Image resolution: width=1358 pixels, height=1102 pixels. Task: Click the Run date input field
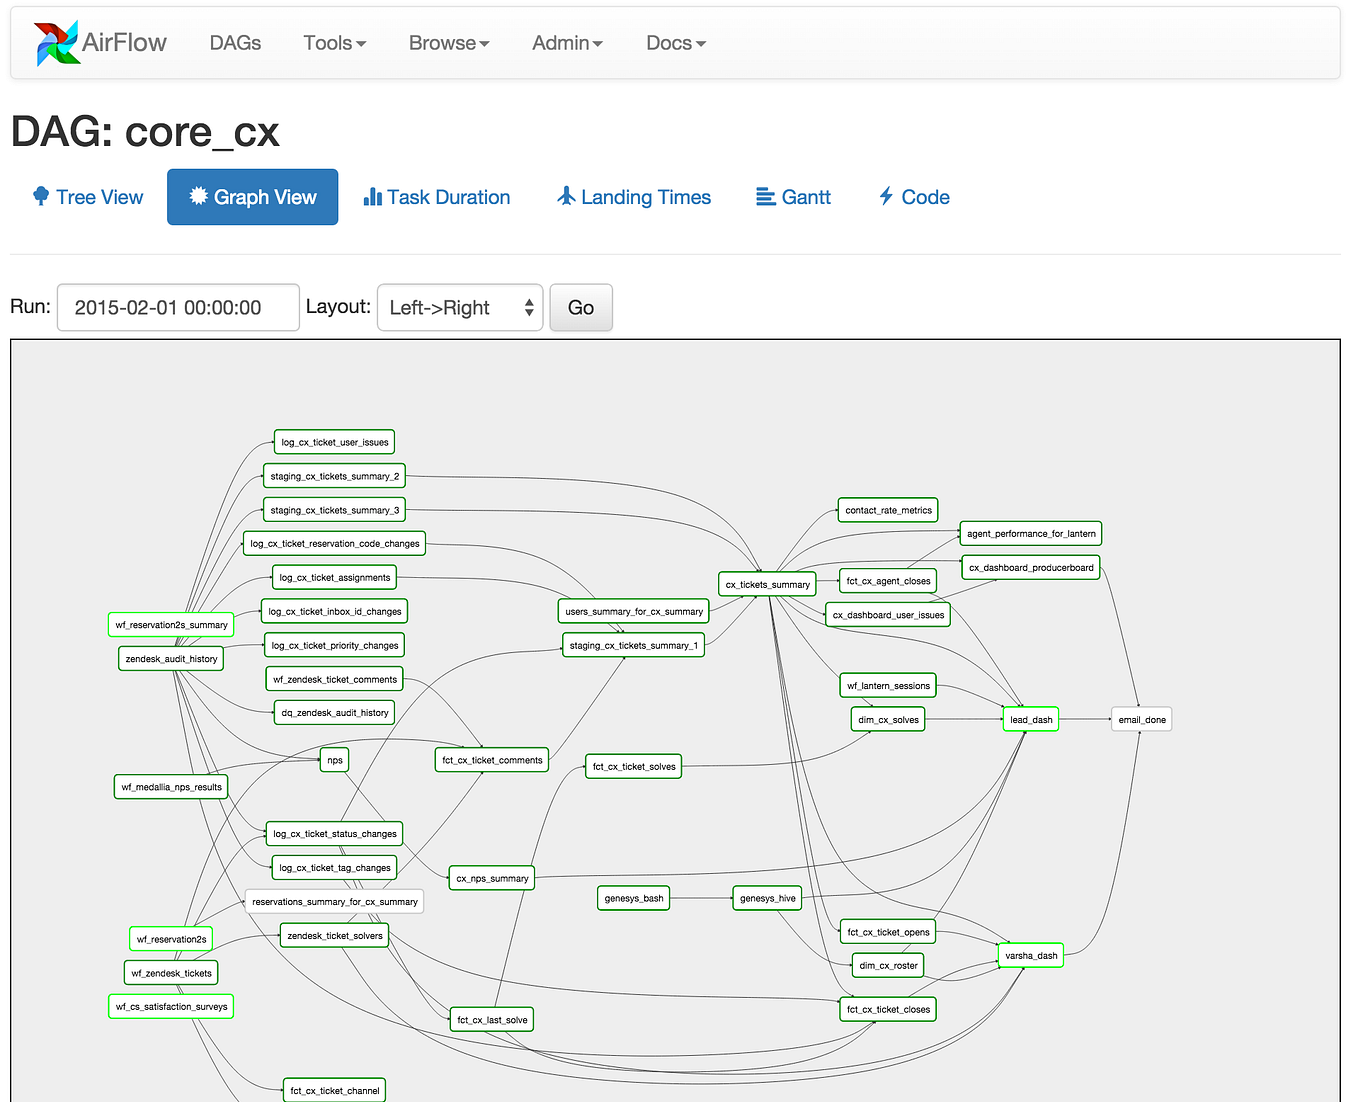[177, 307]
